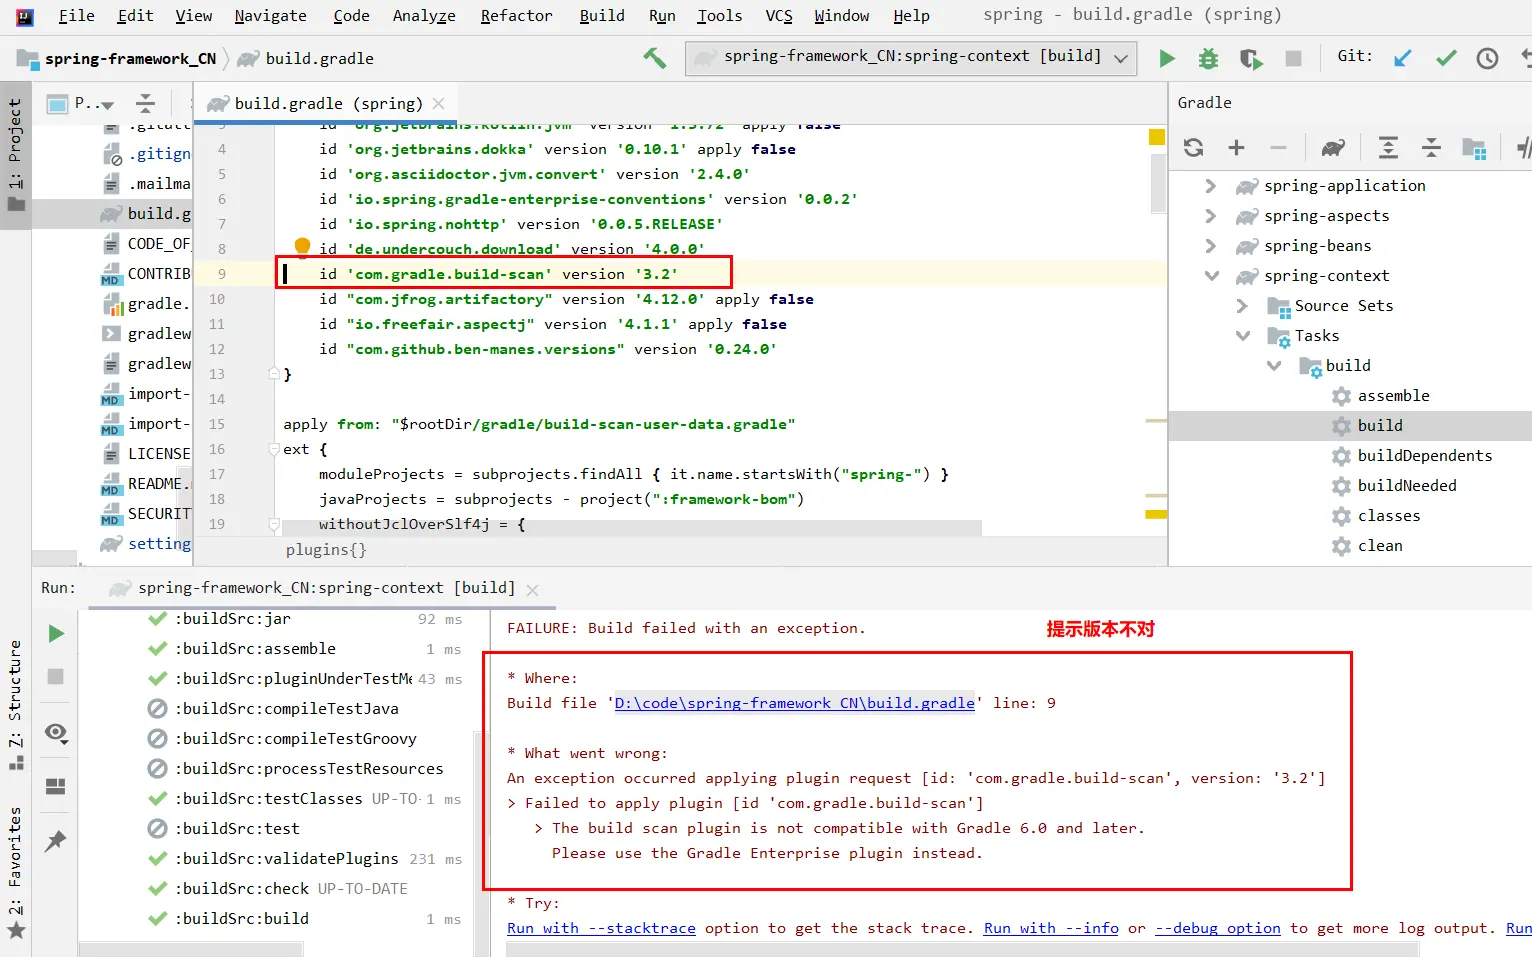Start debugging with the bug icon
1532x957 pixels.
coord(1209,58)
